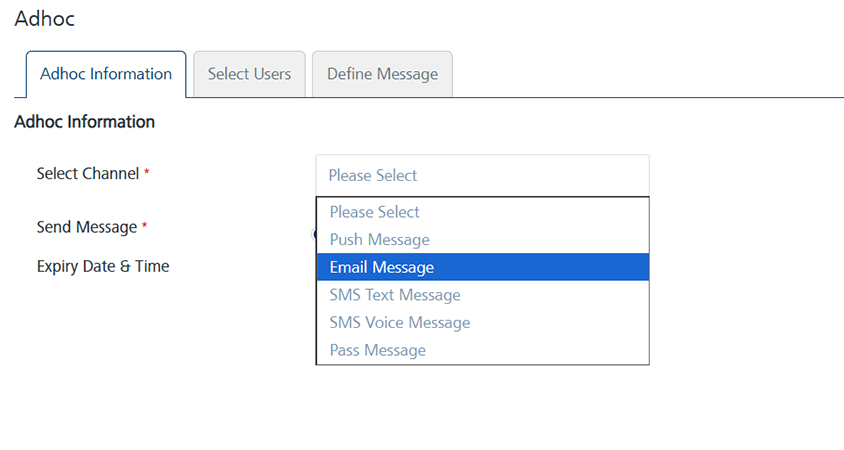The image size is (844, 450).
Task: Reset channel to Please Select list option
Action: point(482,212)
